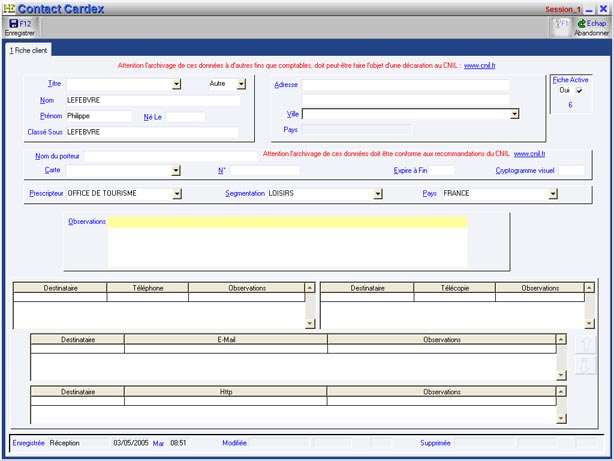The height and width of the screenshot is (461, 614).
Task: Click the Nom field containing LEFEBVRE
Action: coord(153,100)
